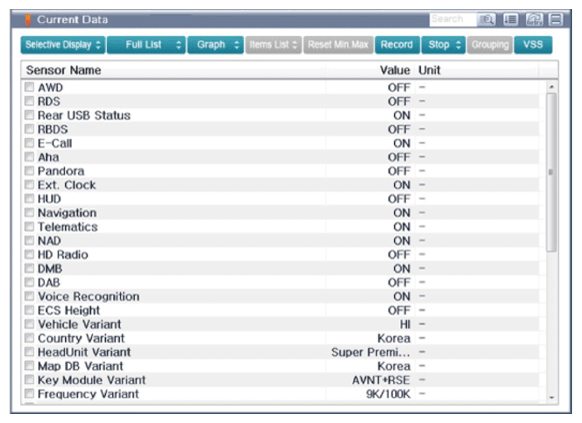The image size is (582, 423).
Task: Click the orange Current Data title icon
Action: click(x=28, y=20)
